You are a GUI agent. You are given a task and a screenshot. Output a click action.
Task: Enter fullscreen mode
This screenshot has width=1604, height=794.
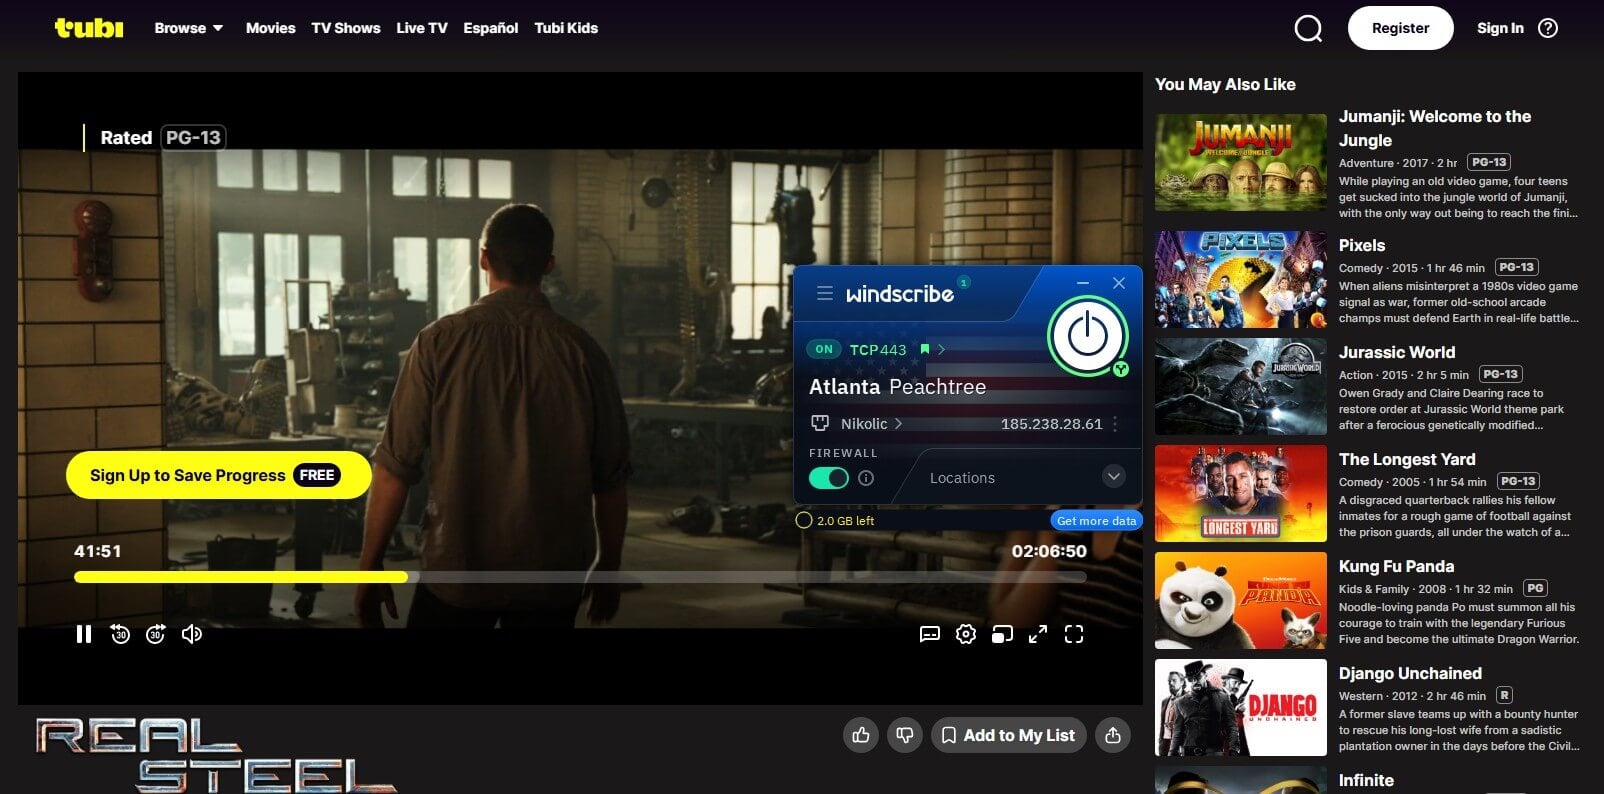tap(1074, 634)
